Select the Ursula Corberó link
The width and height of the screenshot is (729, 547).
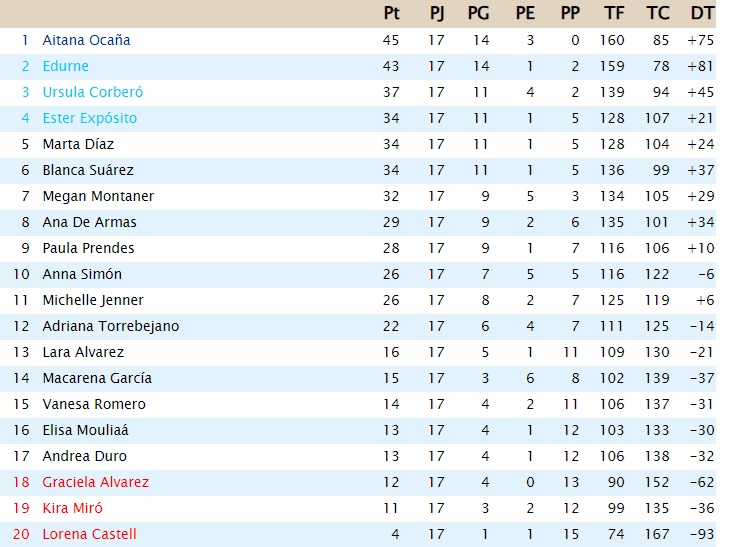click(92, 92)
